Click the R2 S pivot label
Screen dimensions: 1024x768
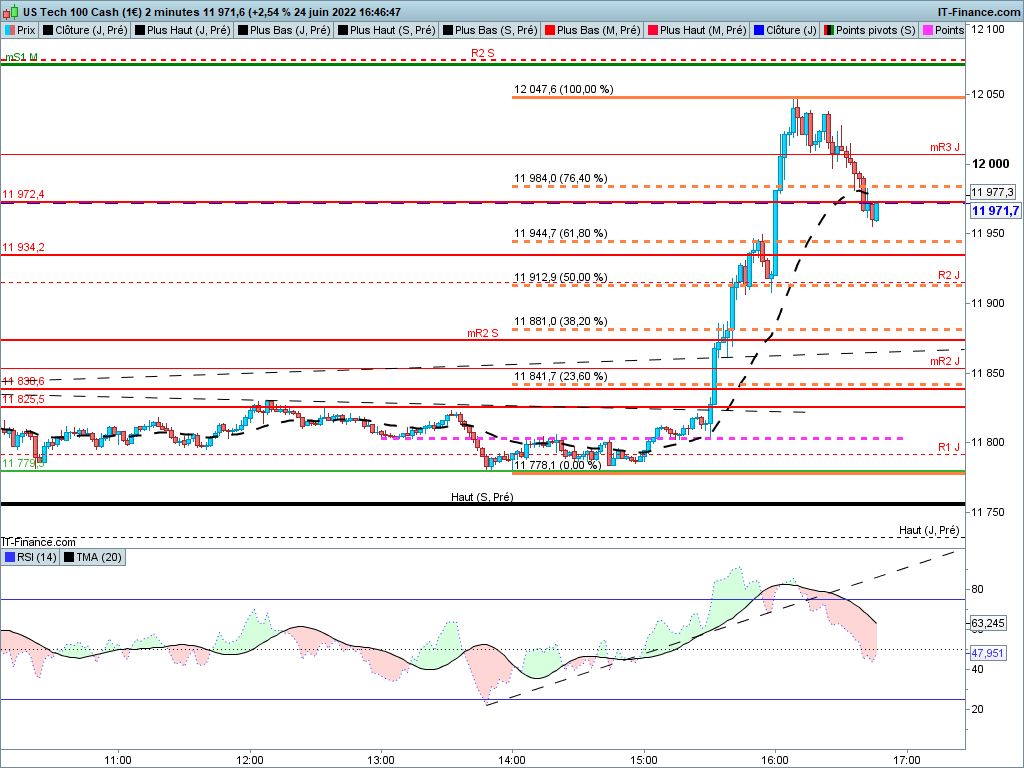tap(483, 54)
